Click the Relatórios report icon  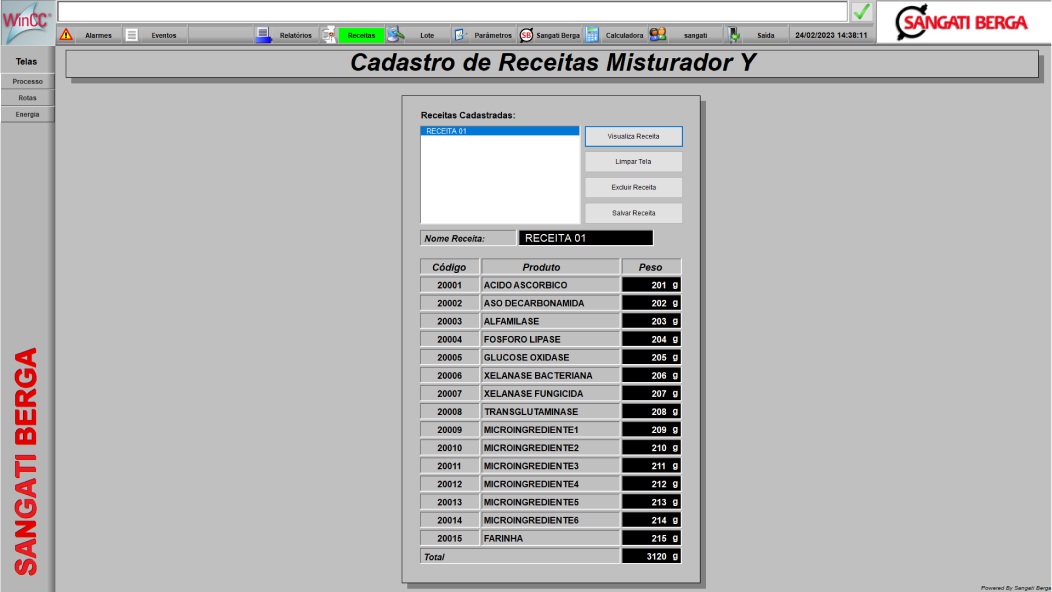(x=263, y=35)
